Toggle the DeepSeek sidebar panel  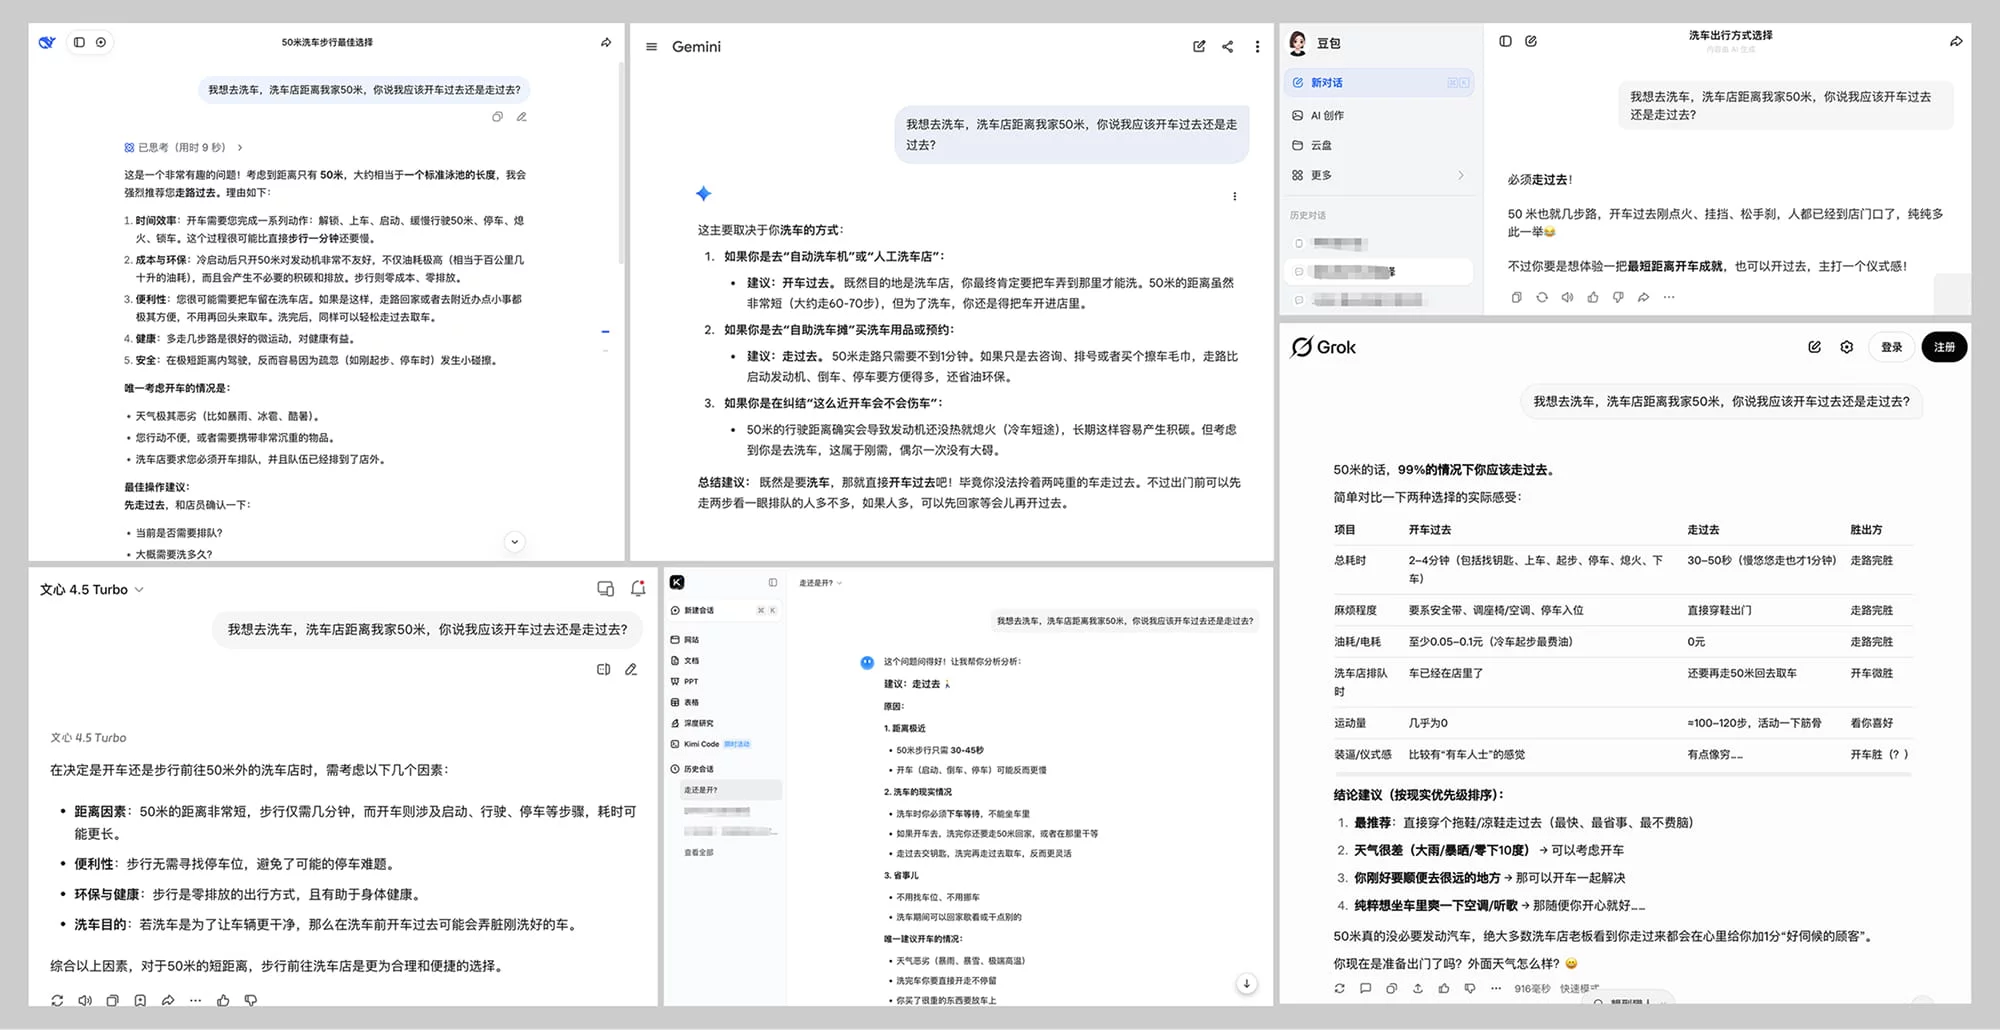pos(79,42)
